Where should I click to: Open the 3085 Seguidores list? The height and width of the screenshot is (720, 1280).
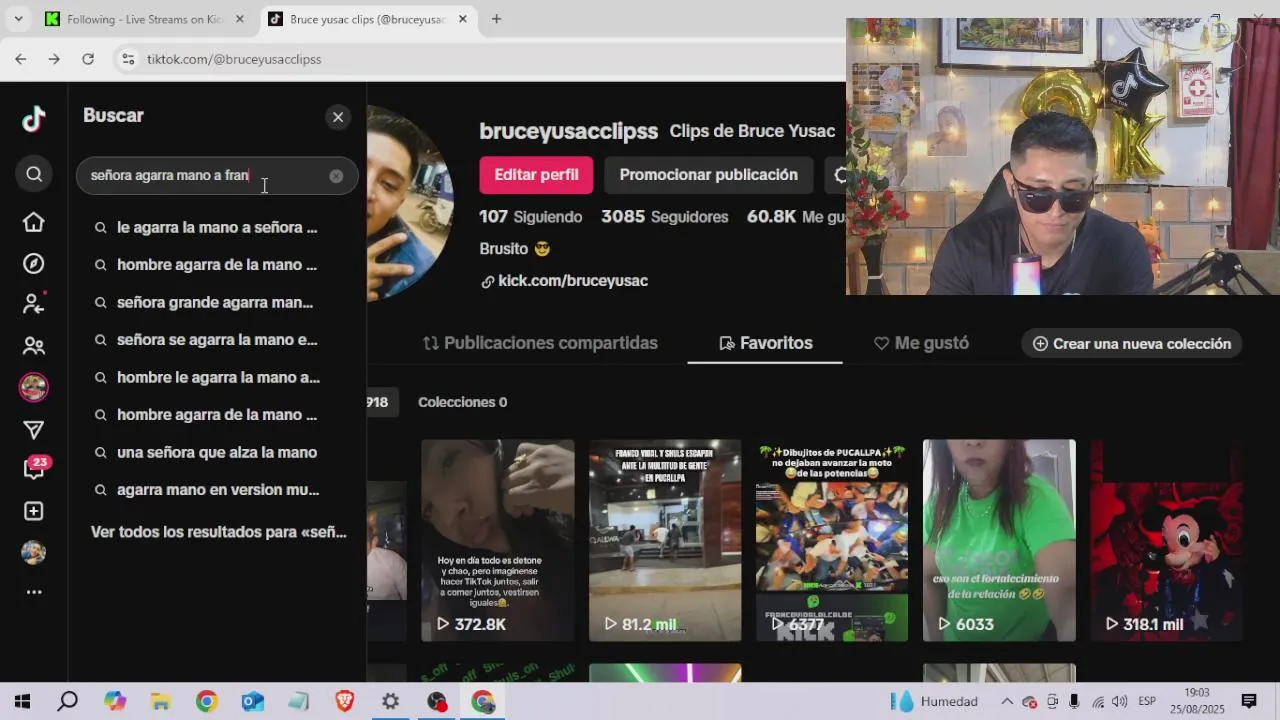point(665,217)
